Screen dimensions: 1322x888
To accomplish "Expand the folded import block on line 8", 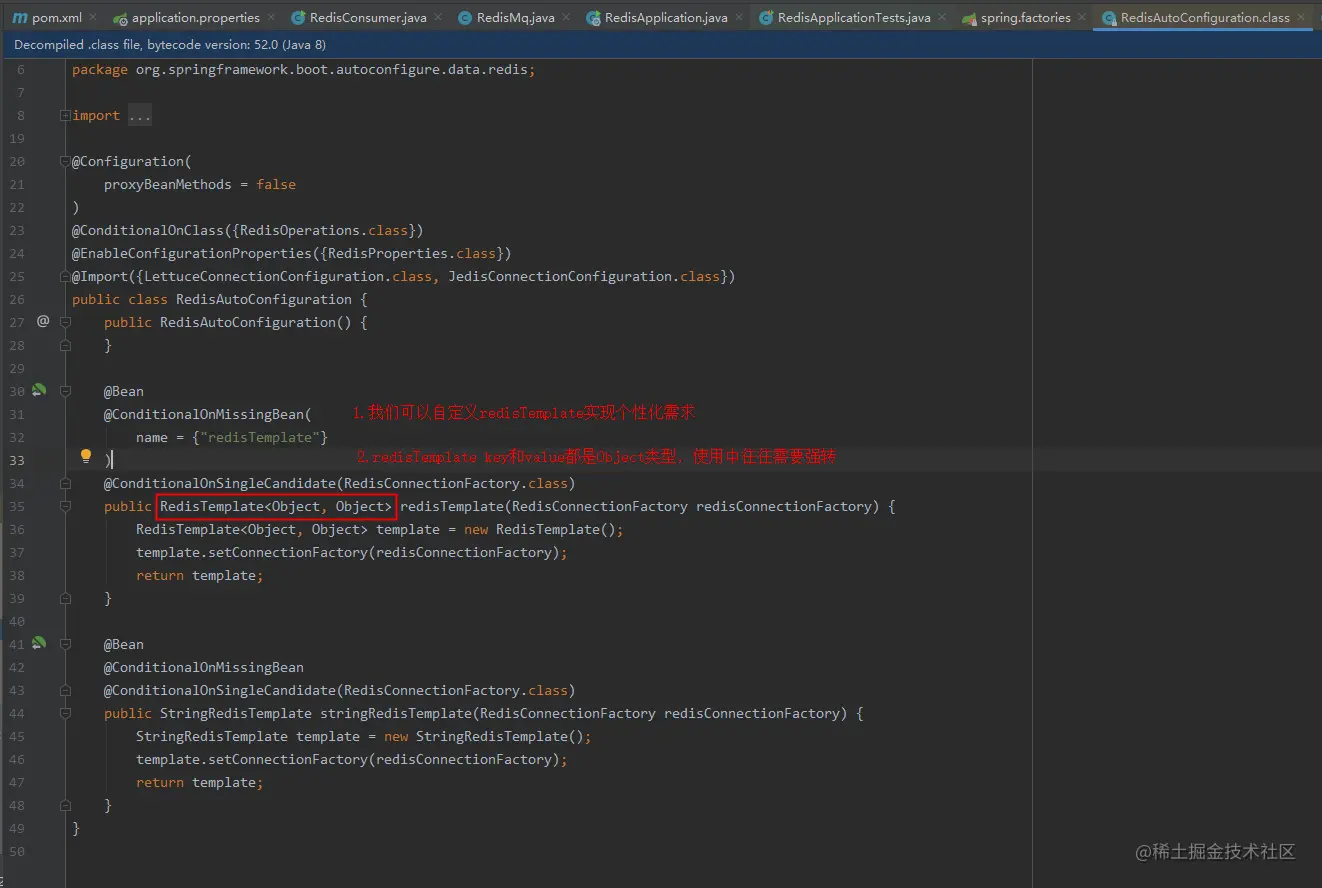I will [x=65, y=115].
